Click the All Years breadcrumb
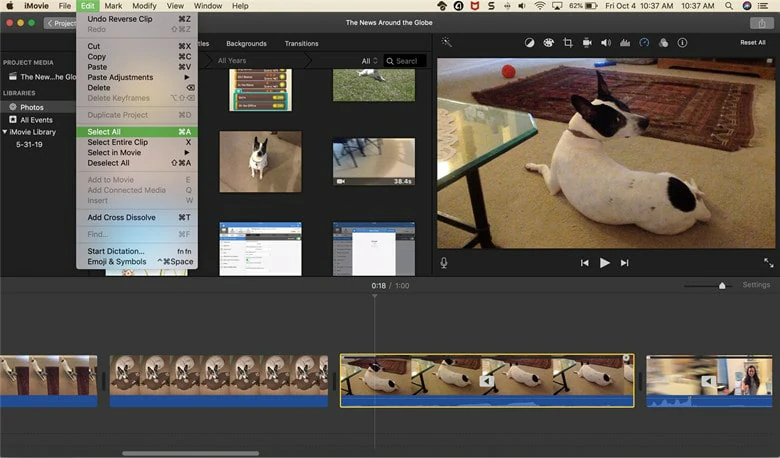This screenshot has width=780, height=458. tap(232, 61)
